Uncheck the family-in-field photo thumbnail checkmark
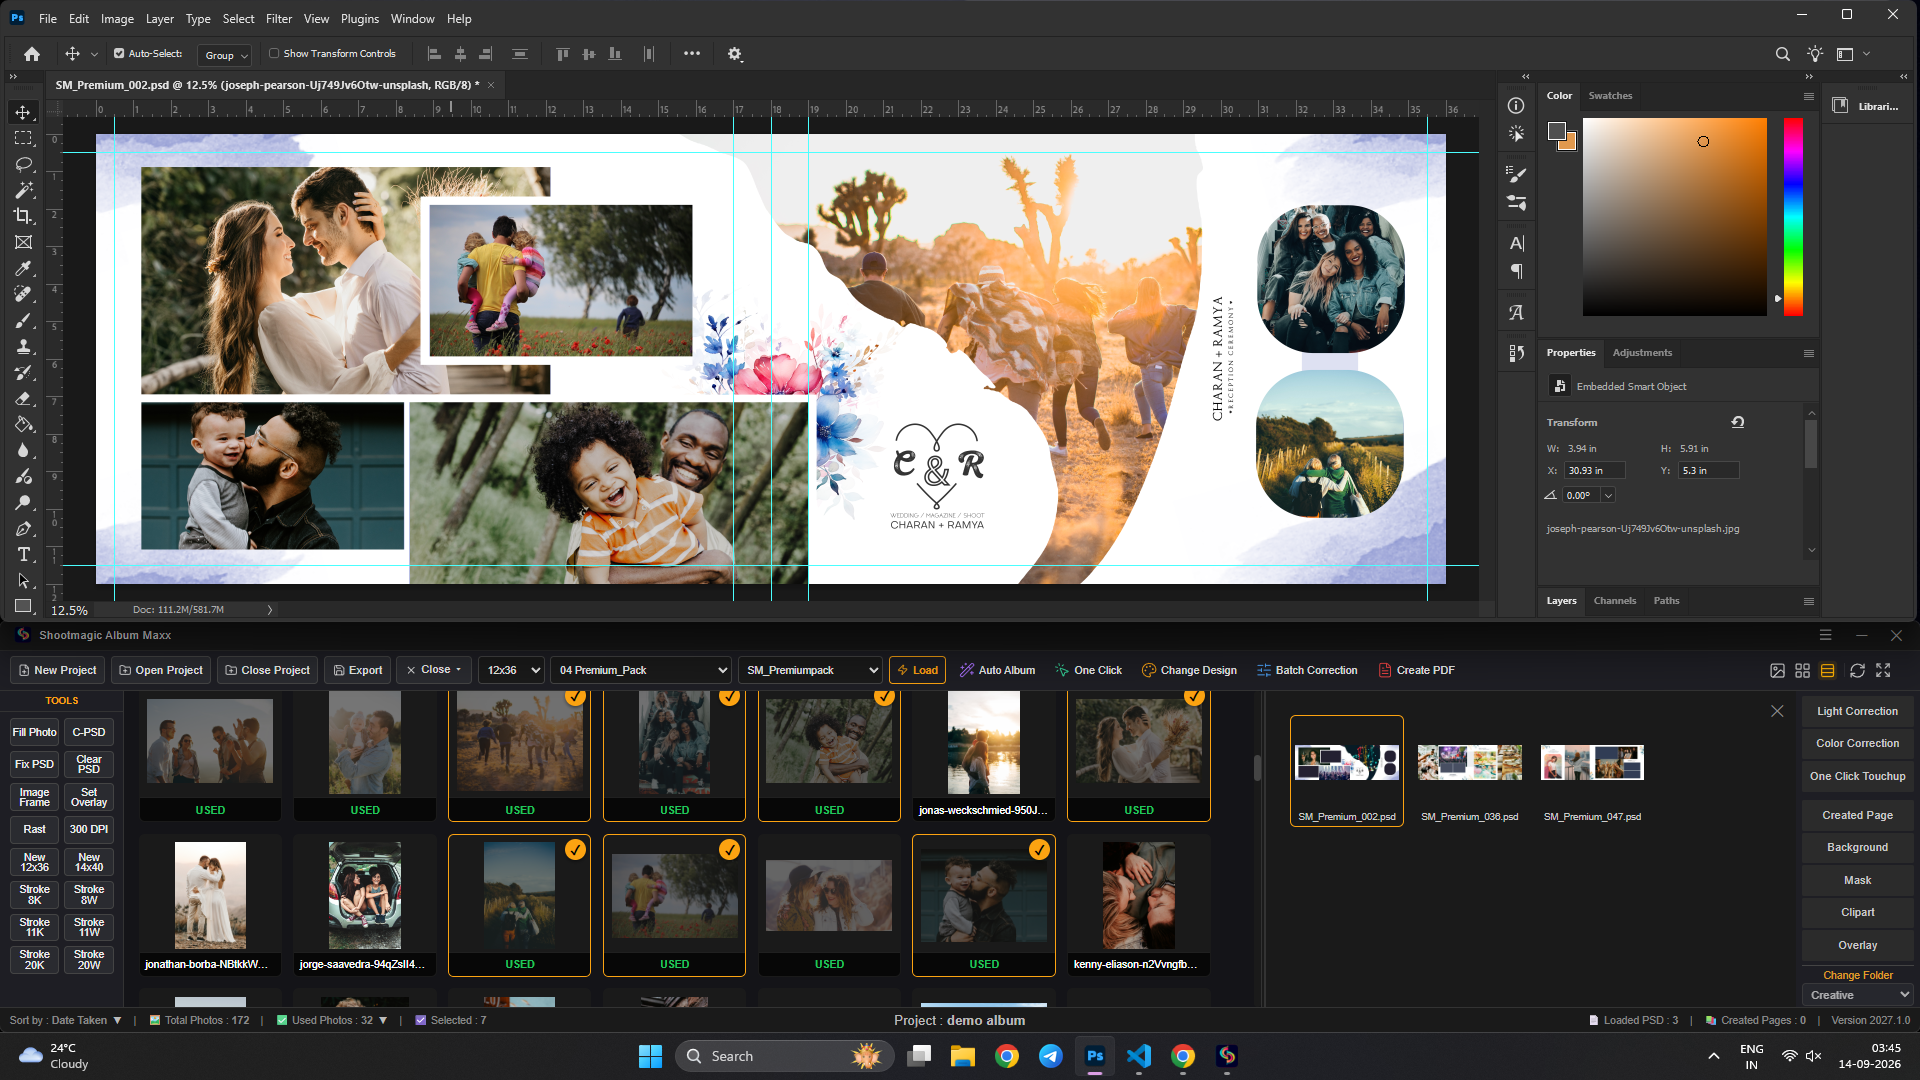The height and width of the screenshot is (1080, 1920). pos(730,849)
